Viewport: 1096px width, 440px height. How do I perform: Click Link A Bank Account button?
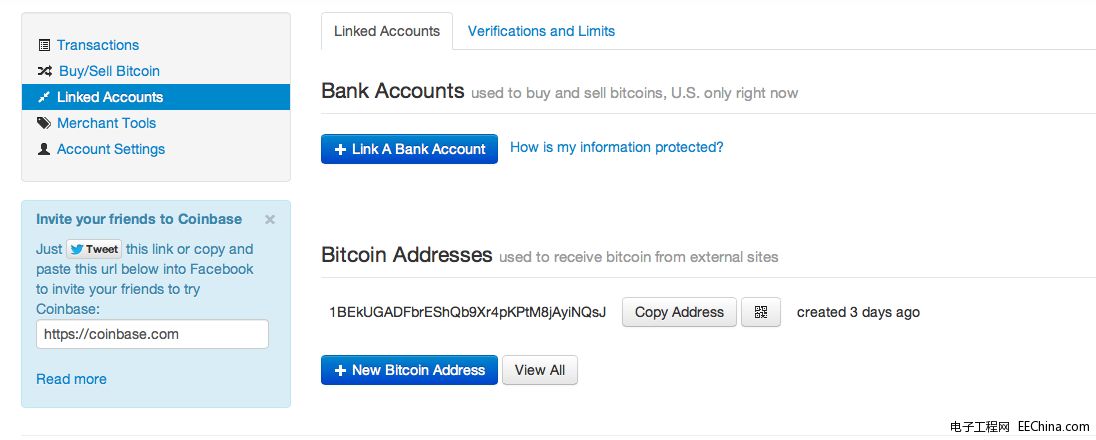pyautogui.click(x=410, y=149)
